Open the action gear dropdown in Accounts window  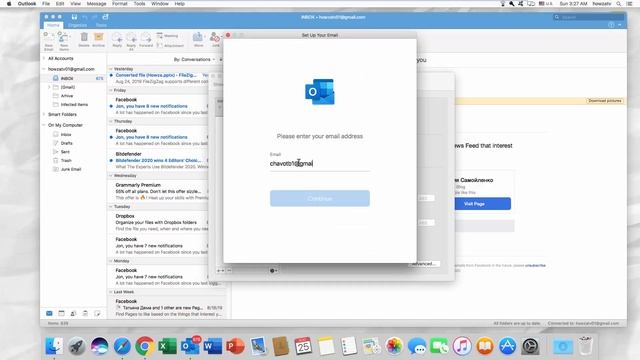273,270
